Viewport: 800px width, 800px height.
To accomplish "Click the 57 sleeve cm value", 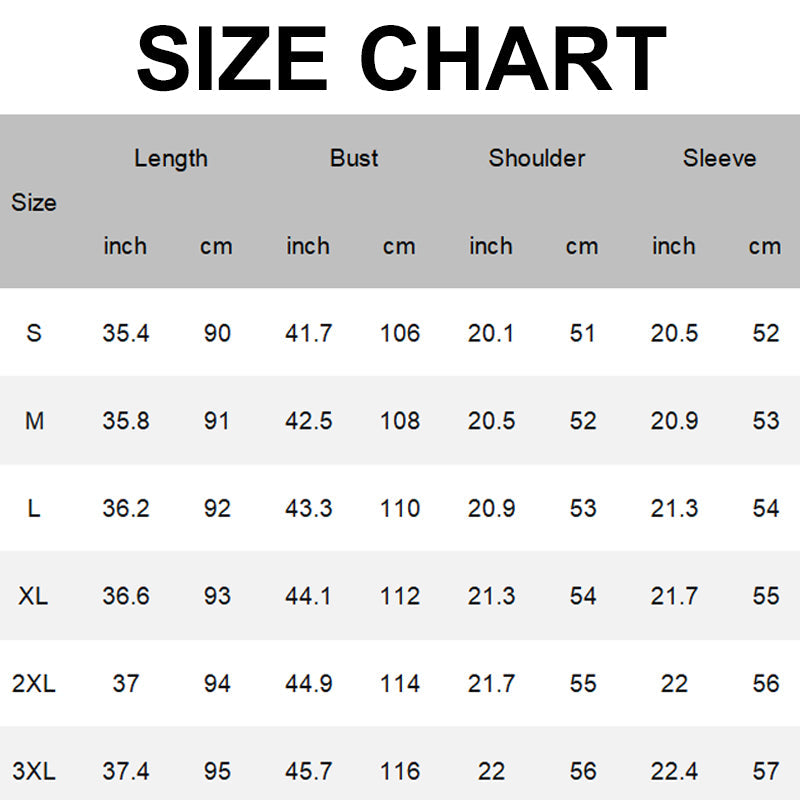I will pyautogui.click(x=766, y=771).
